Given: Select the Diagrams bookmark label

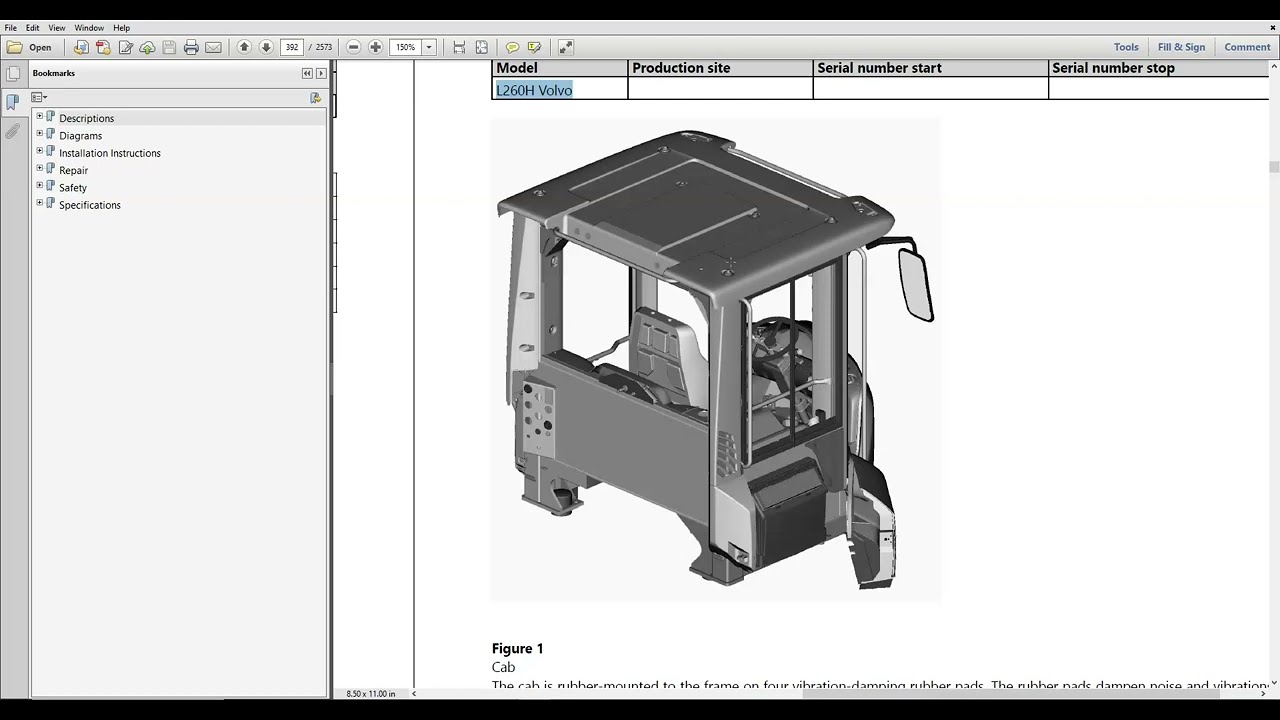Looking at the screenshot, I should point(80,136).
